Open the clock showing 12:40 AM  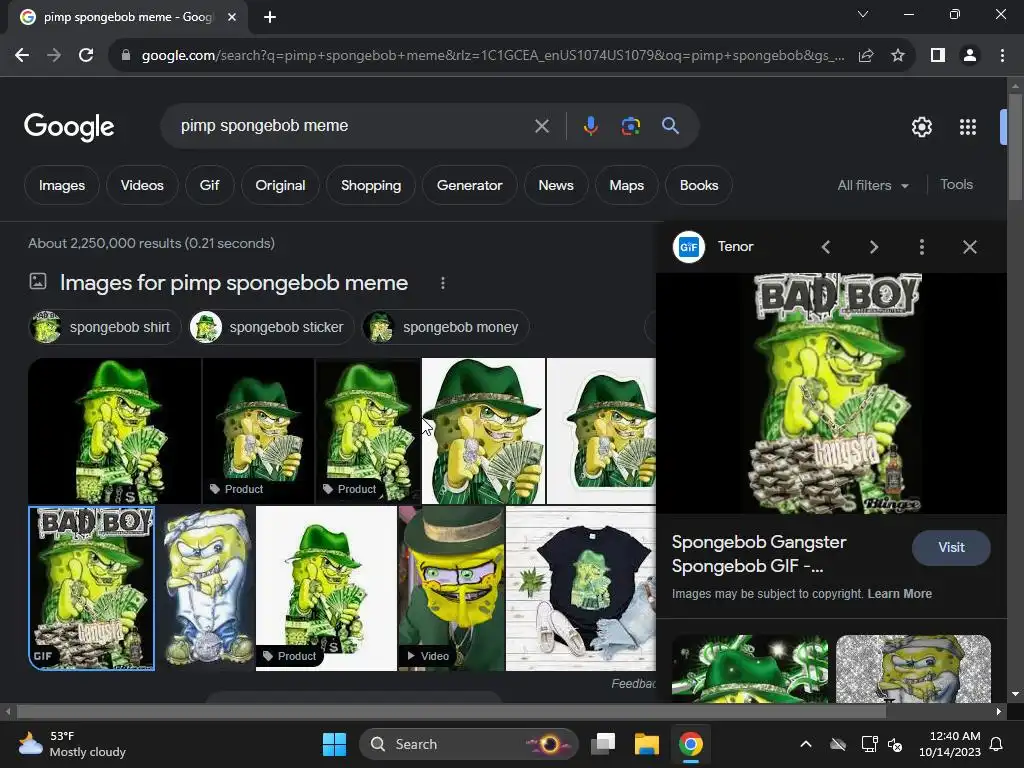(950, 744)
